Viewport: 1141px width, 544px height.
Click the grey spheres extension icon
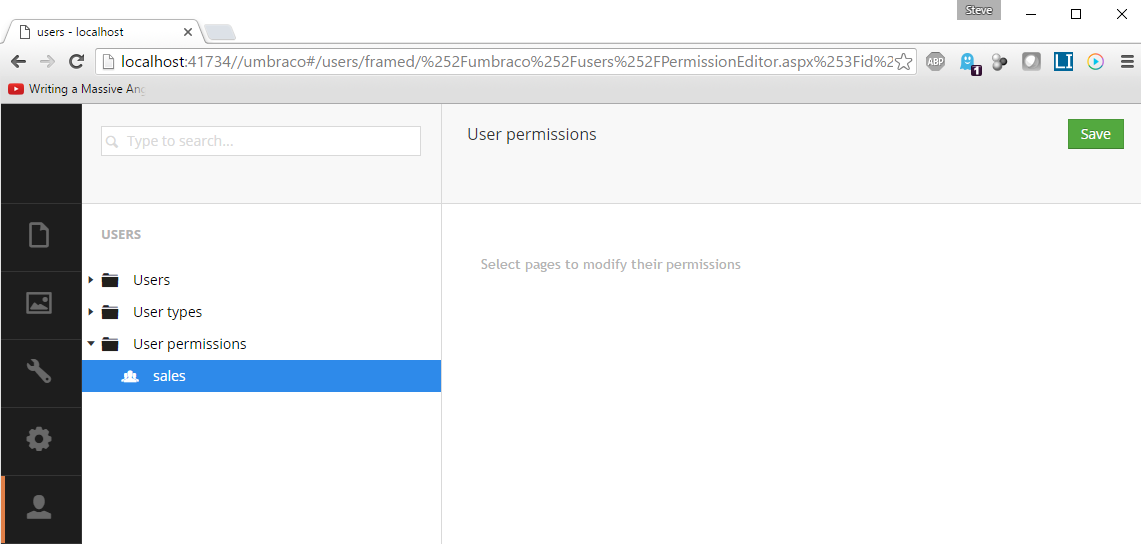tap(1000, 63)
